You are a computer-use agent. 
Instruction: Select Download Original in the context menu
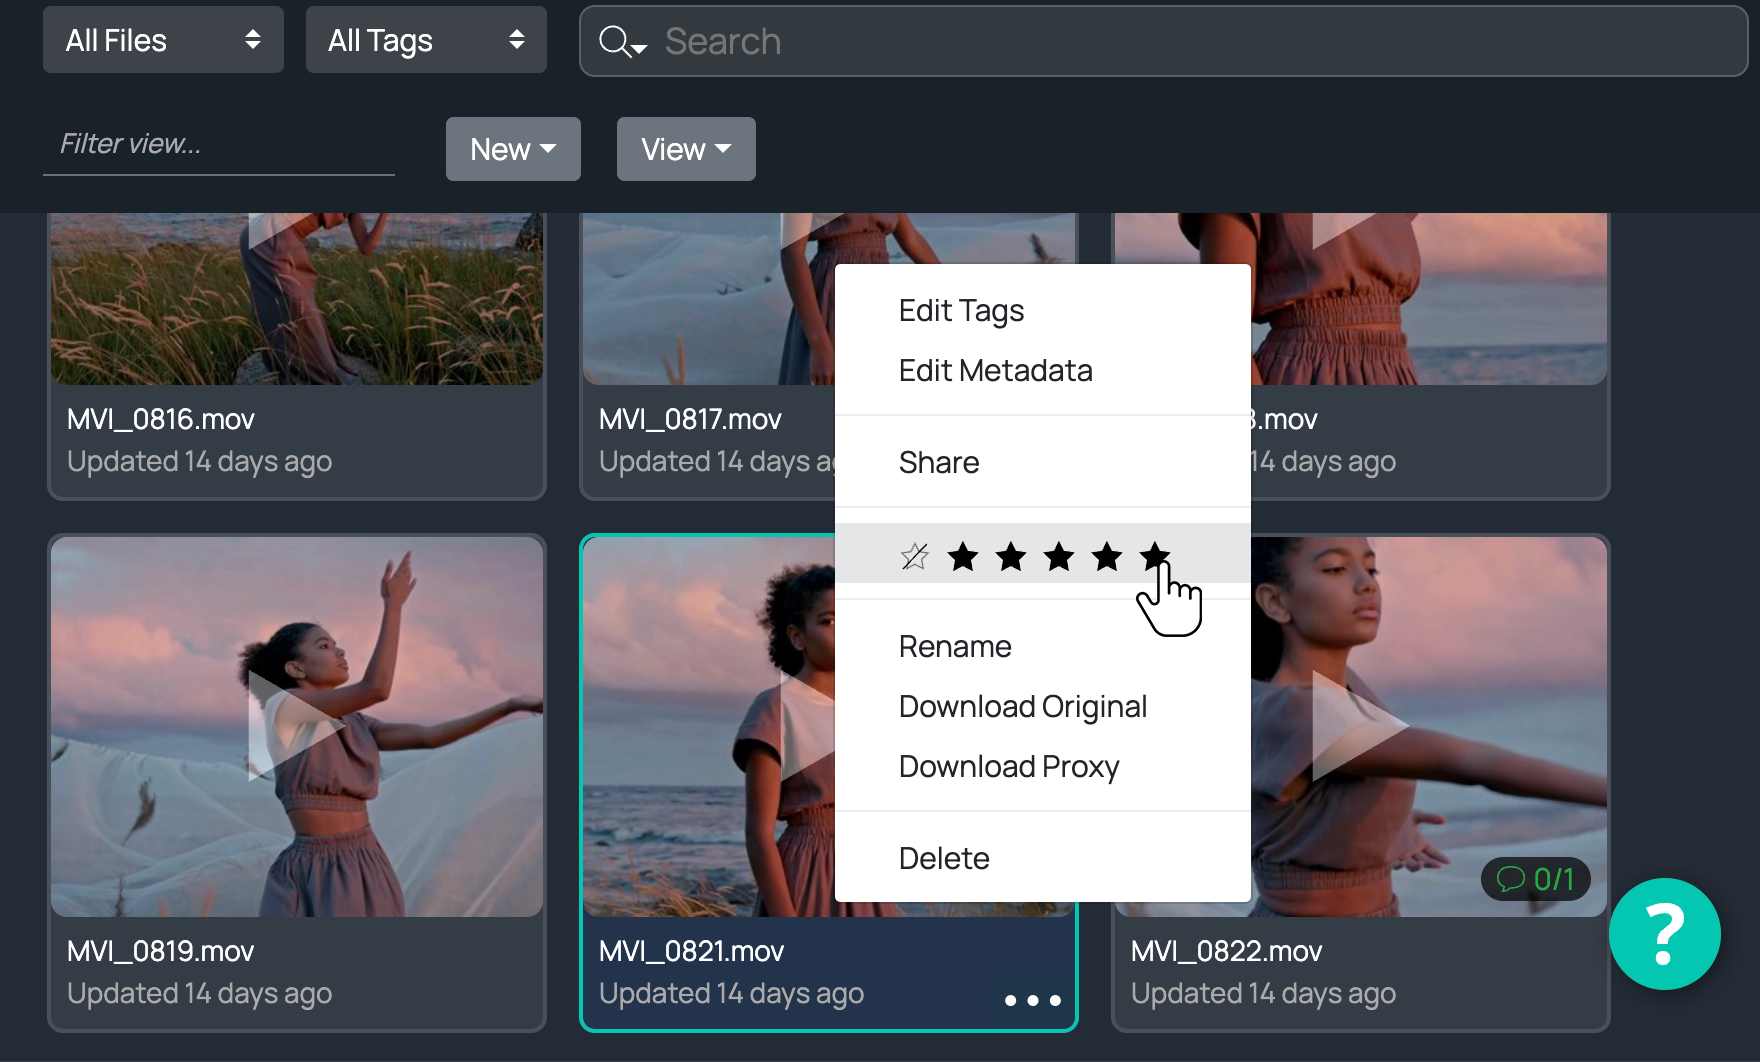1022,707
